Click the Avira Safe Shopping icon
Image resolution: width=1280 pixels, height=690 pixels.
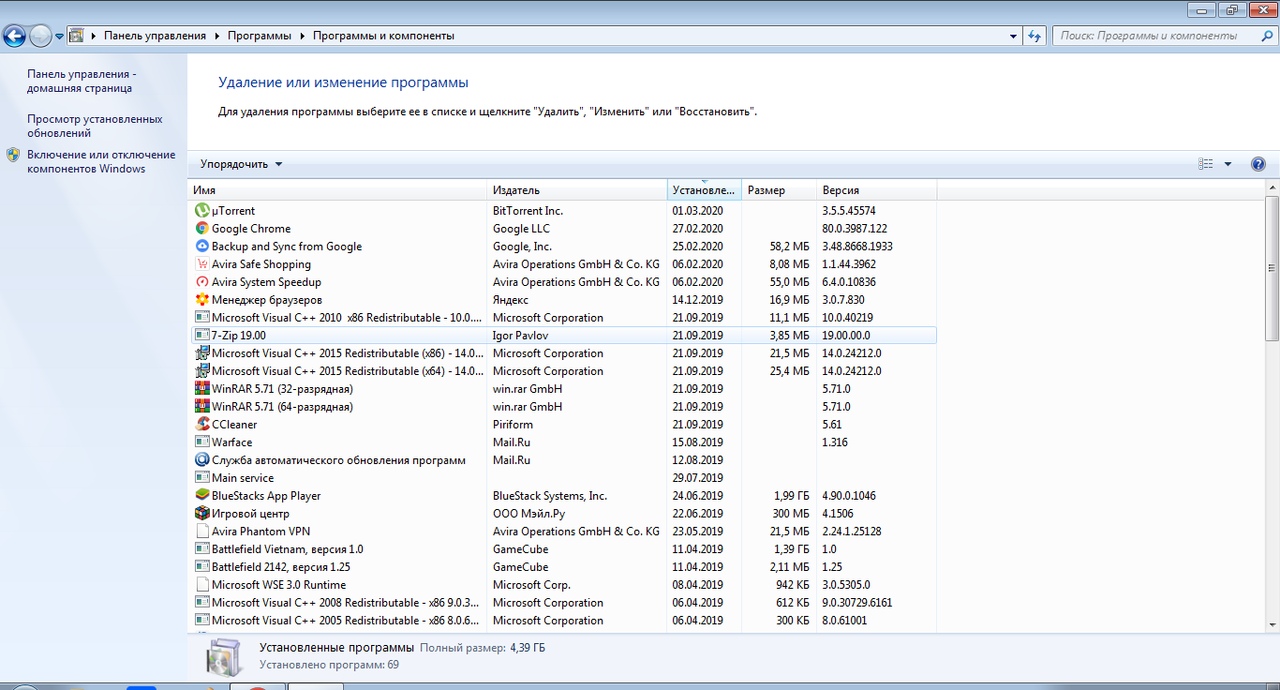pos(202,264)
